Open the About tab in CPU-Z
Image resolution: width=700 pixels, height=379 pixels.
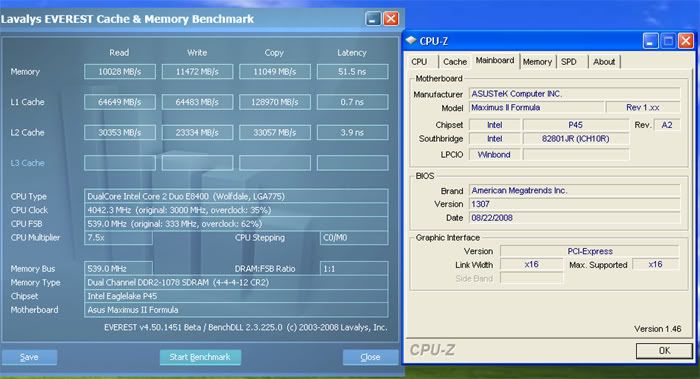(x=604, y=62)
